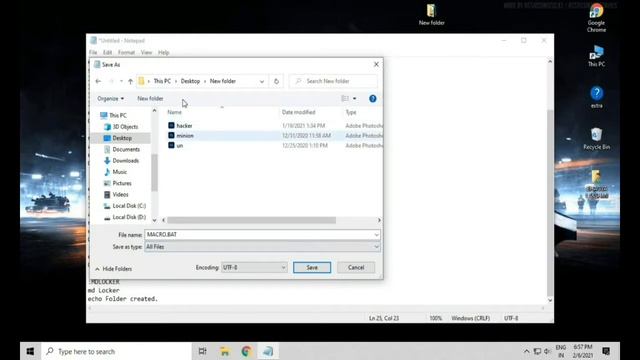Screen dimensions: 640x360
Task: Close the Save As dialog
Action: (x=376, y=64)
